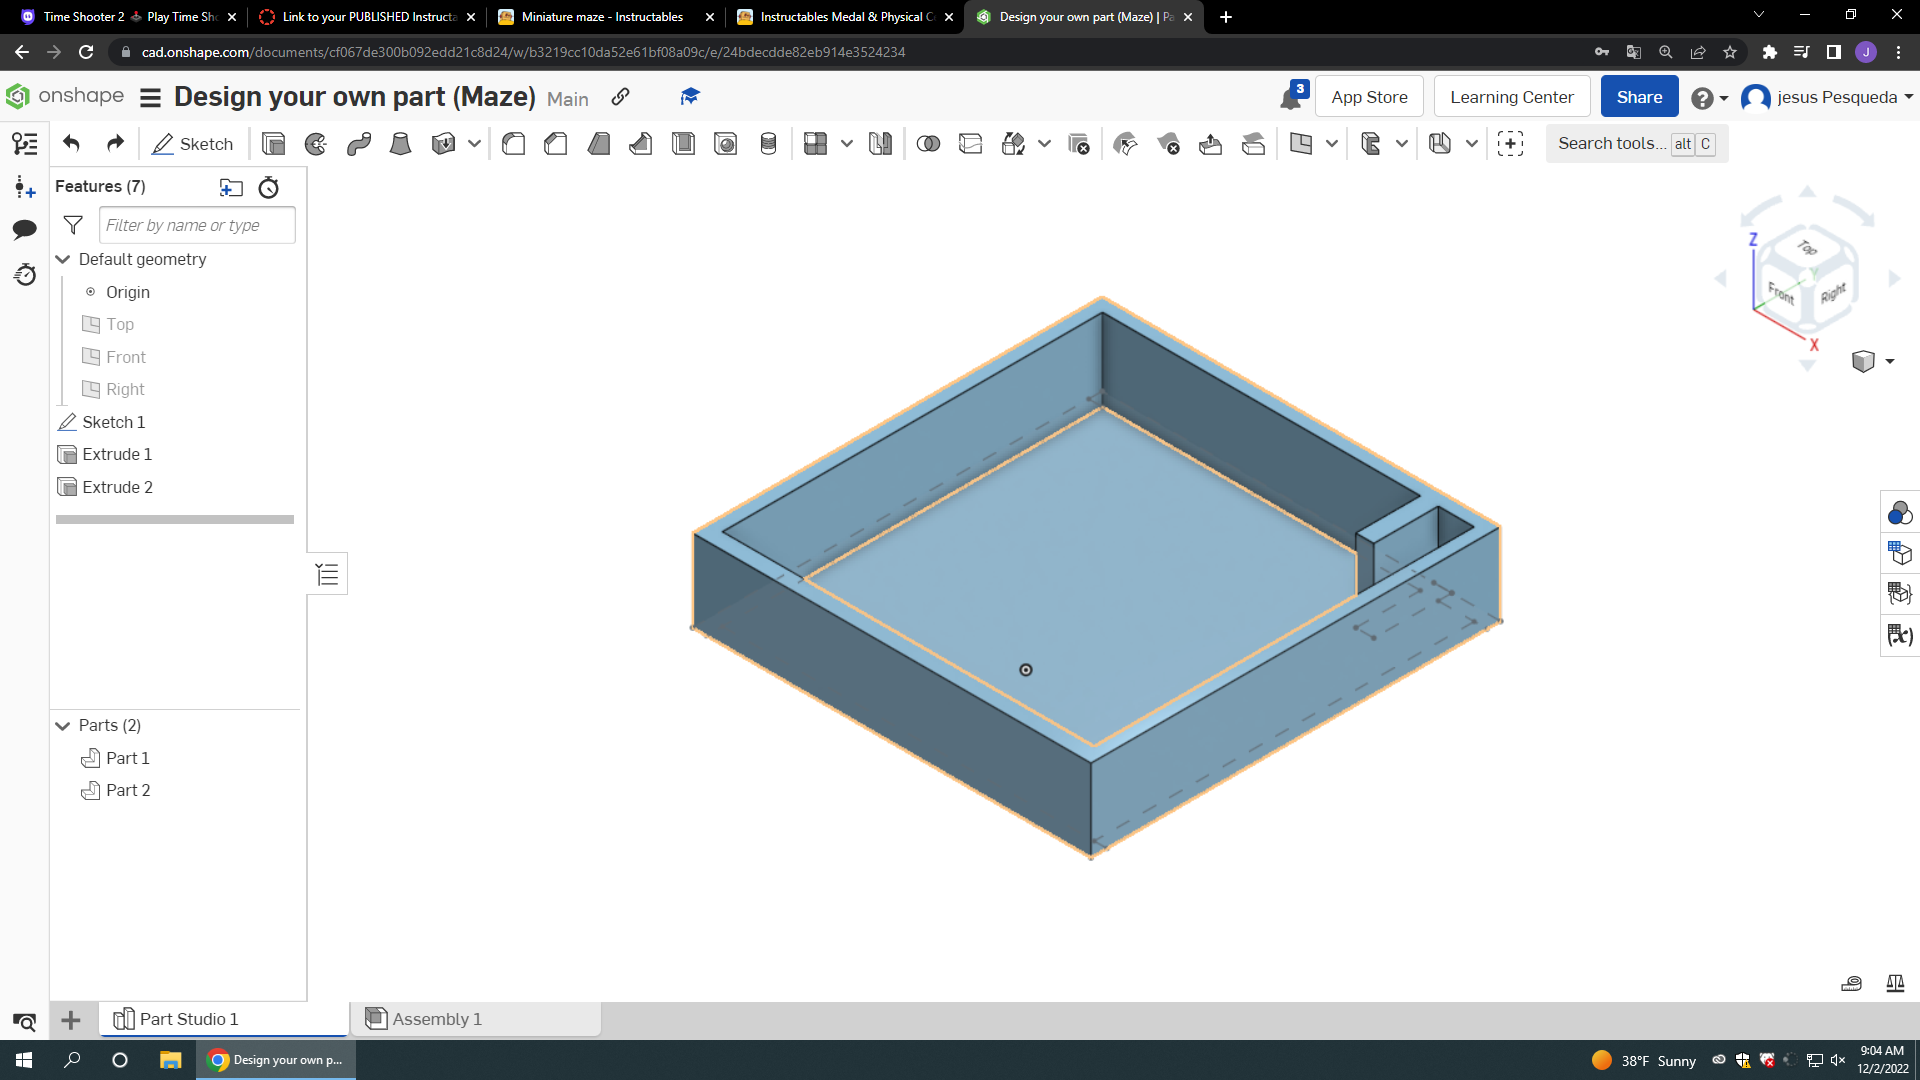The image size is (1920, 1080).
Task: Toggle visibility of Part 1
Action: point(89,758)
